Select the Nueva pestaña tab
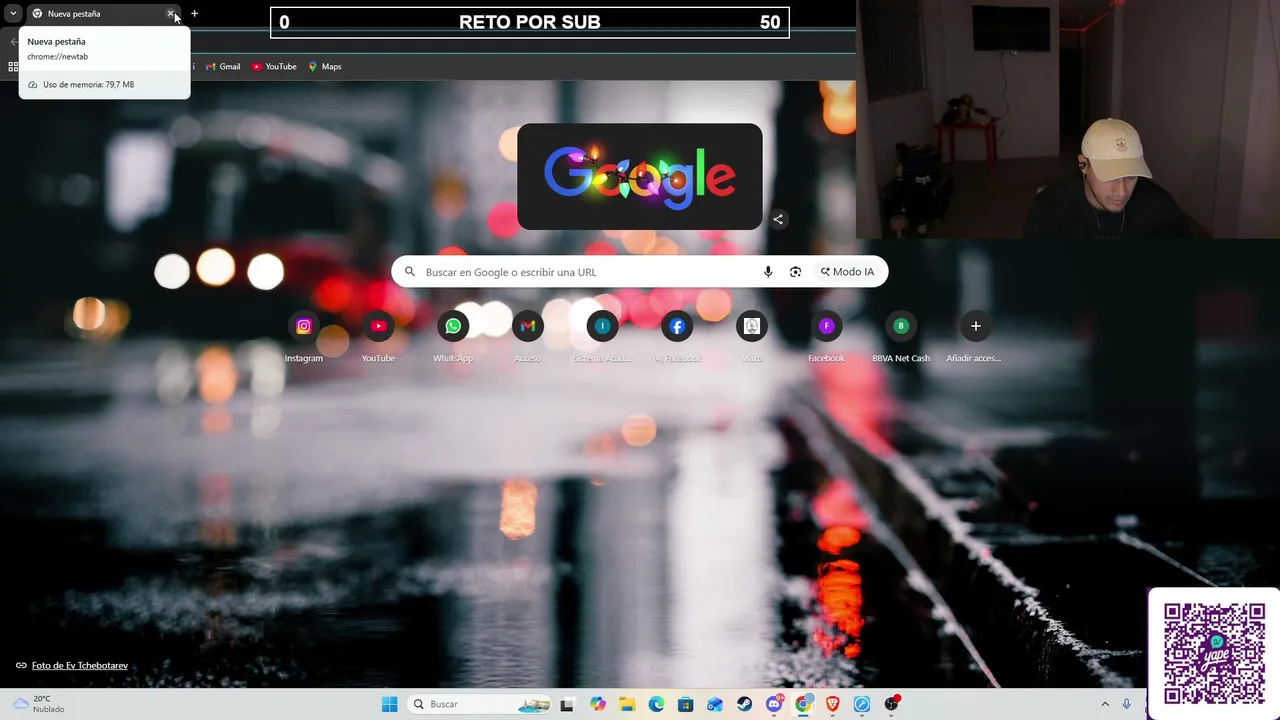1280x720 pixels. [x=103, y=14]
